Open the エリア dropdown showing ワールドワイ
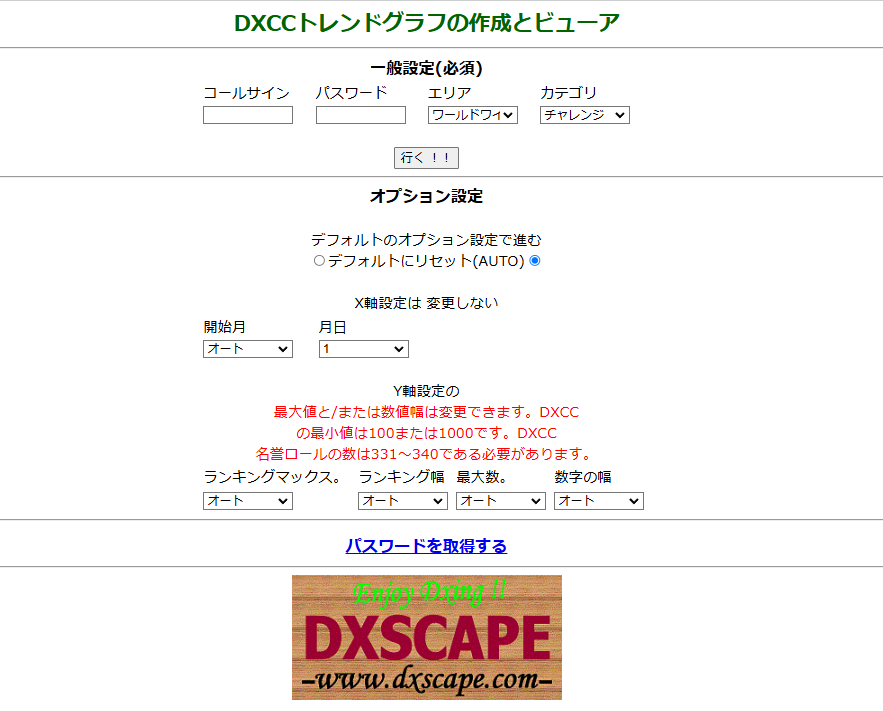 click(x=472, y=115)
